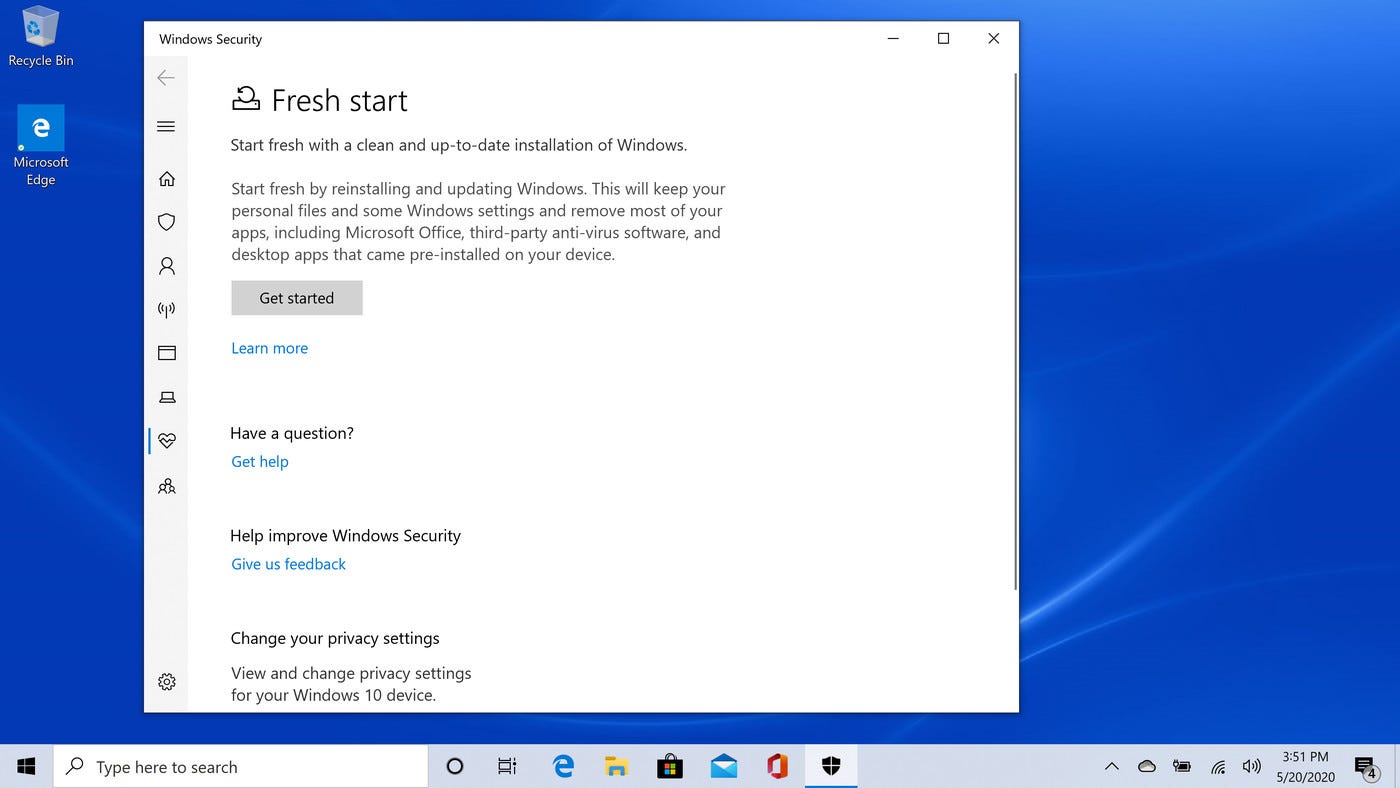Open the volume control in tray

[1251, 767]
